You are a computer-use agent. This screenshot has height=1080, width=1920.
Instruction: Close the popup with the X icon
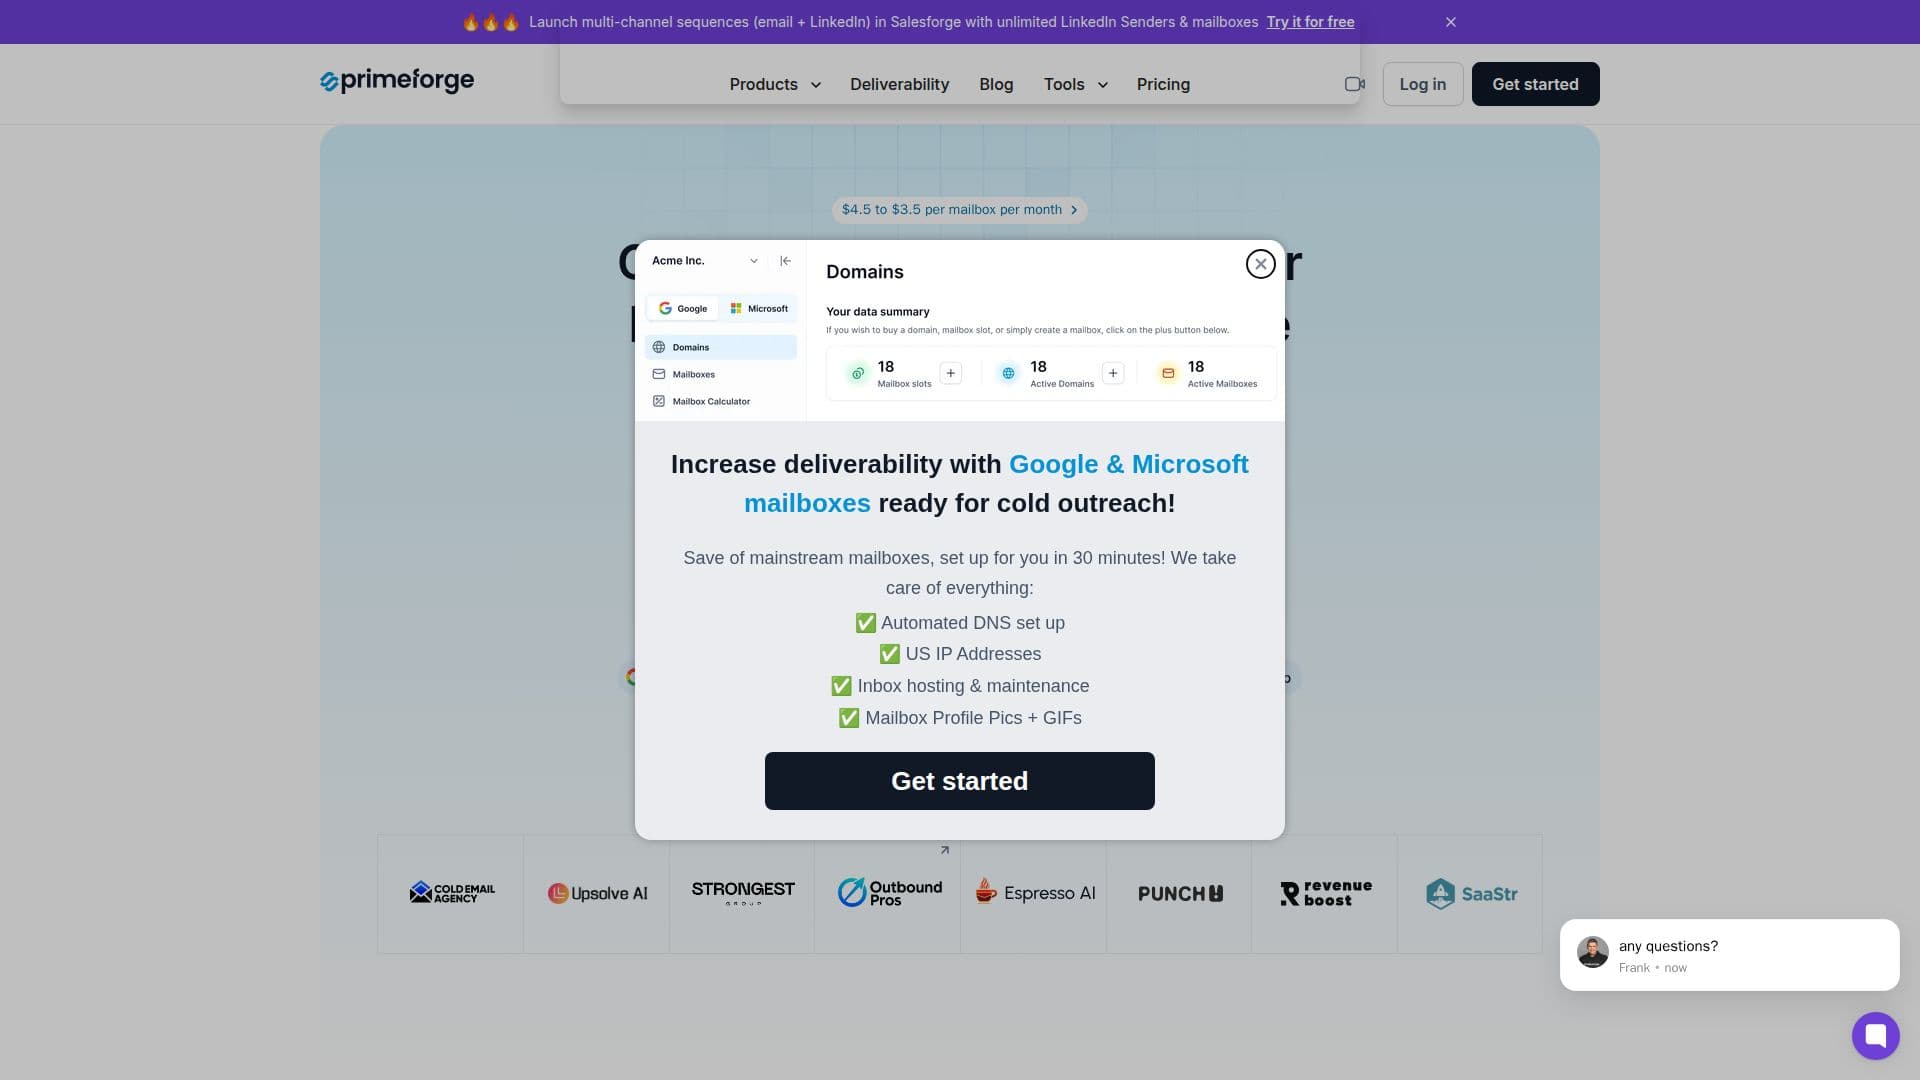point(1260,264)
